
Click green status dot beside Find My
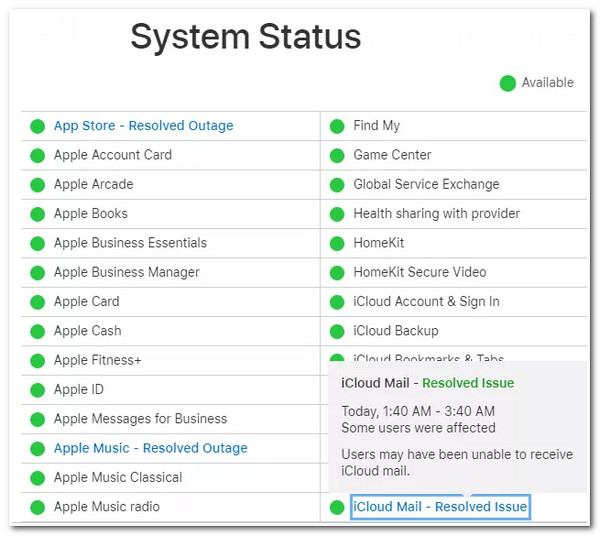(x=337, y=126)
